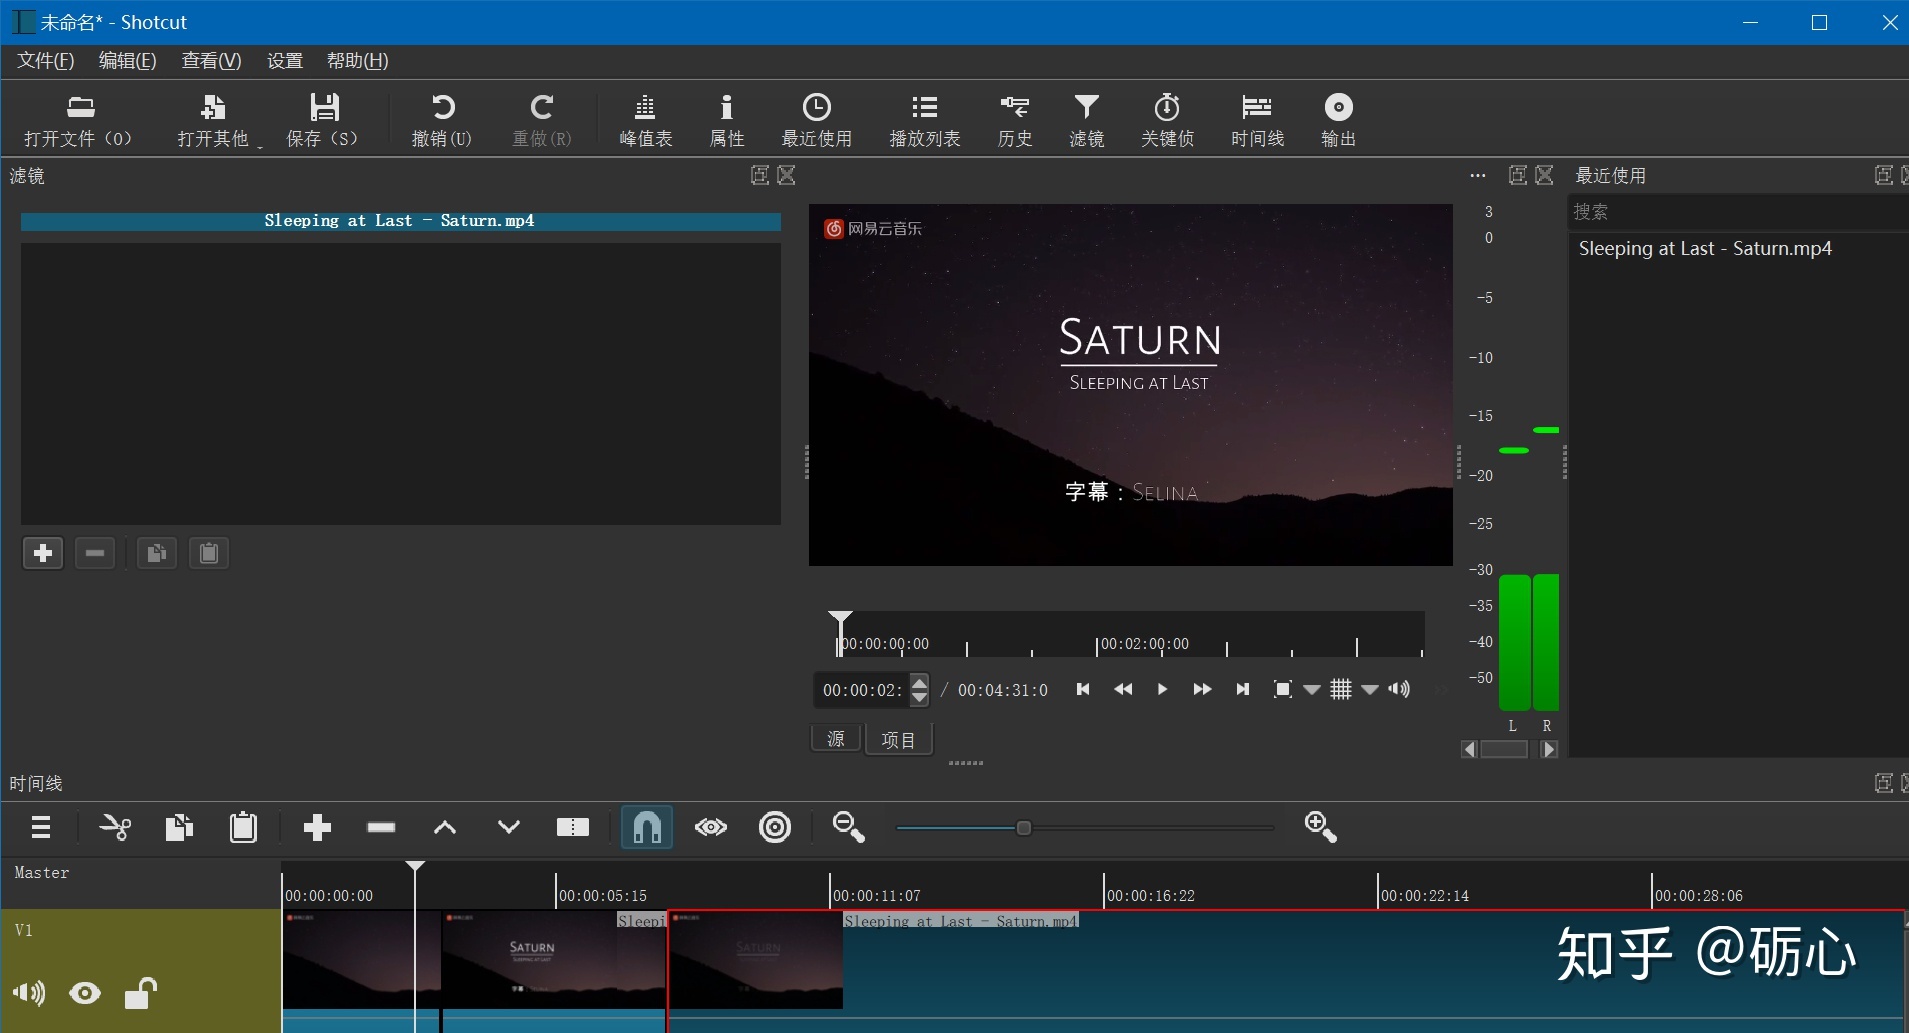Paste filters in Filters panel

click(x=209, y=553)
